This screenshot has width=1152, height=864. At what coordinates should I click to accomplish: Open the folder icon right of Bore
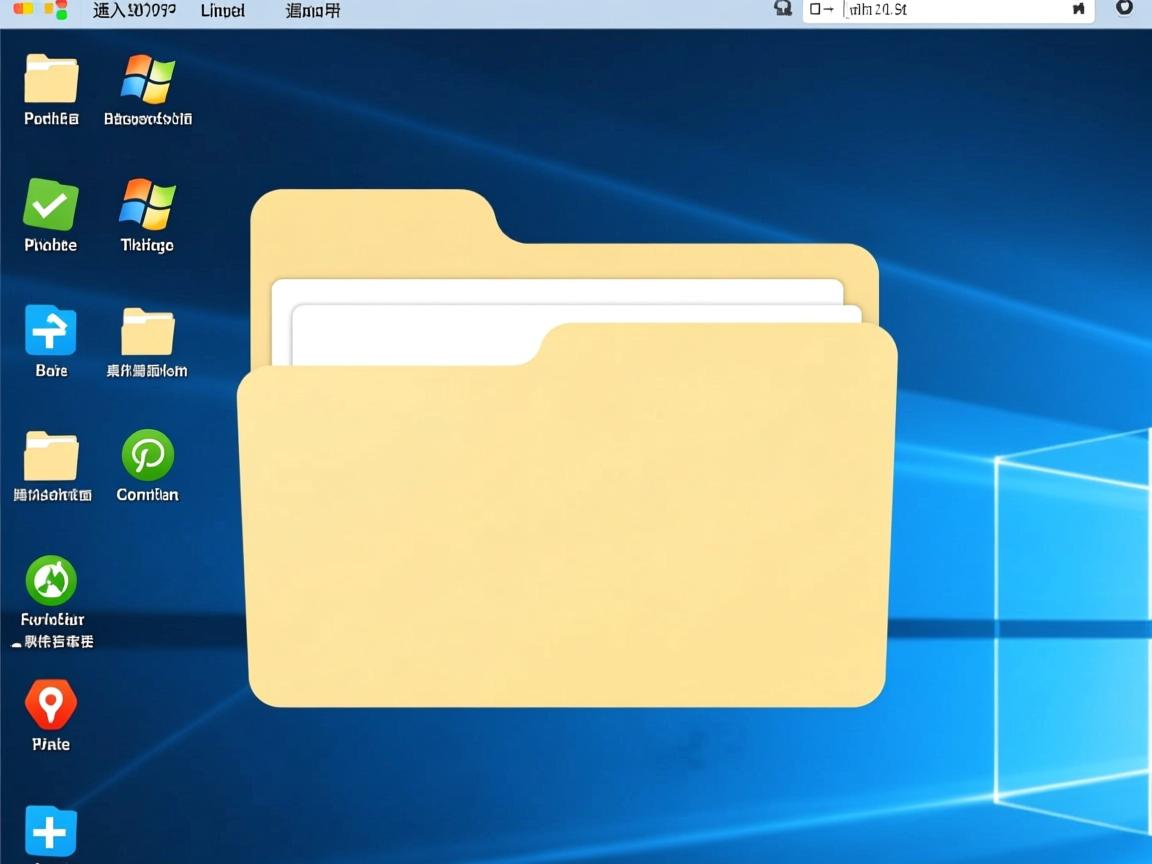coord(147,331)
